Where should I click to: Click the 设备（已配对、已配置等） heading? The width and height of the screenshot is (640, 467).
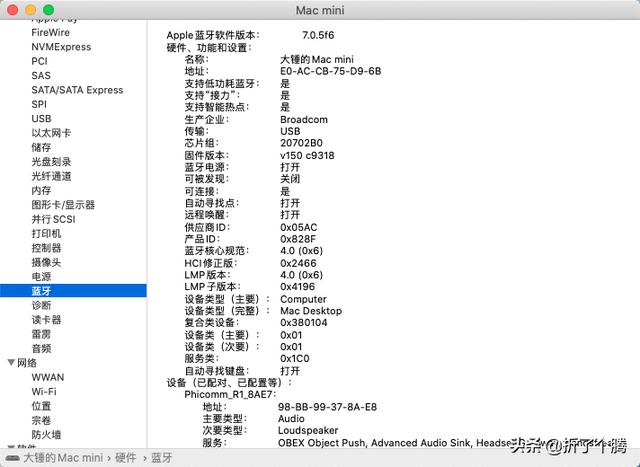point(229,382)
